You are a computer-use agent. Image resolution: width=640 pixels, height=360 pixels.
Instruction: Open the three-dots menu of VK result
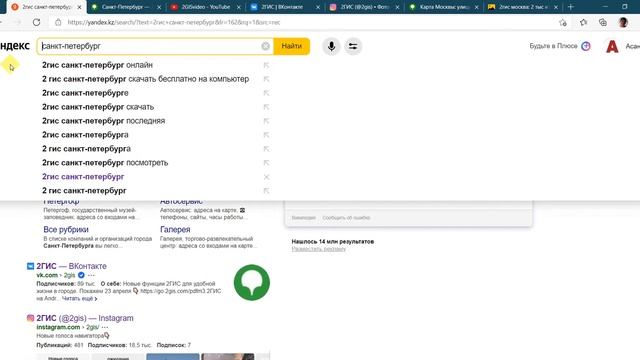click(91, 276)
